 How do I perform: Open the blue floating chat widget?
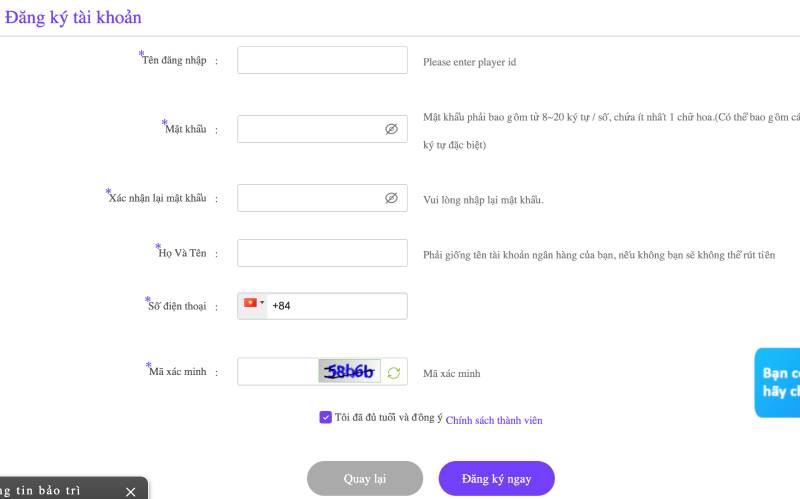pyautogui.click(x=778, y=382)
